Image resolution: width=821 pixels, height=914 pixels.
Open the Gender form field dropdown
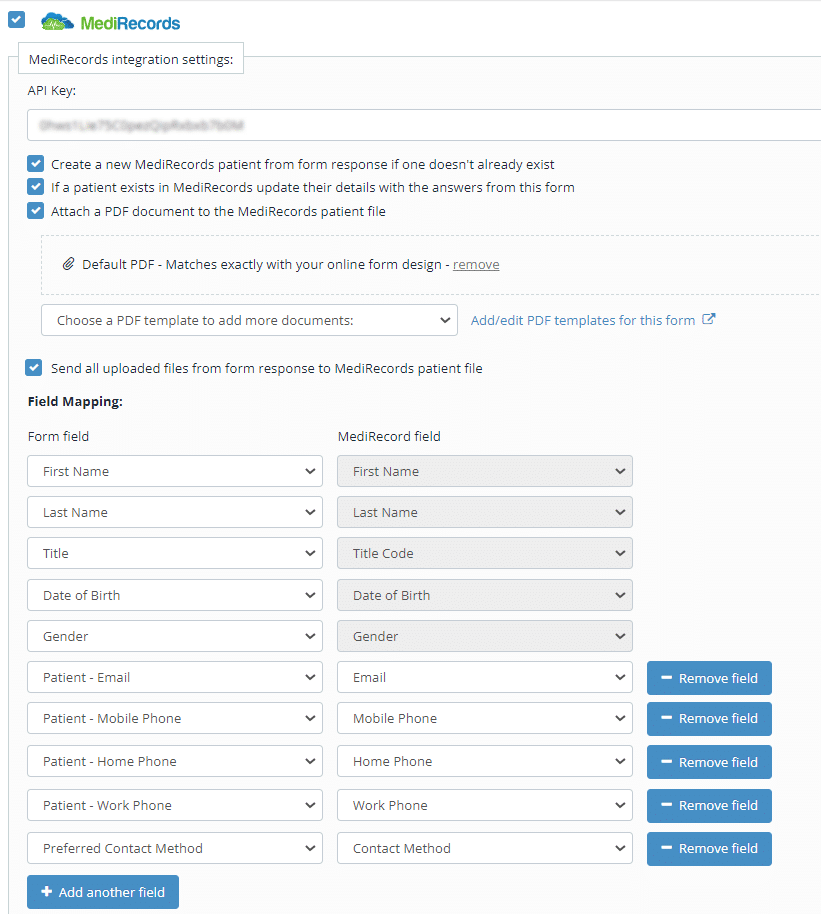tap(174, 636)
